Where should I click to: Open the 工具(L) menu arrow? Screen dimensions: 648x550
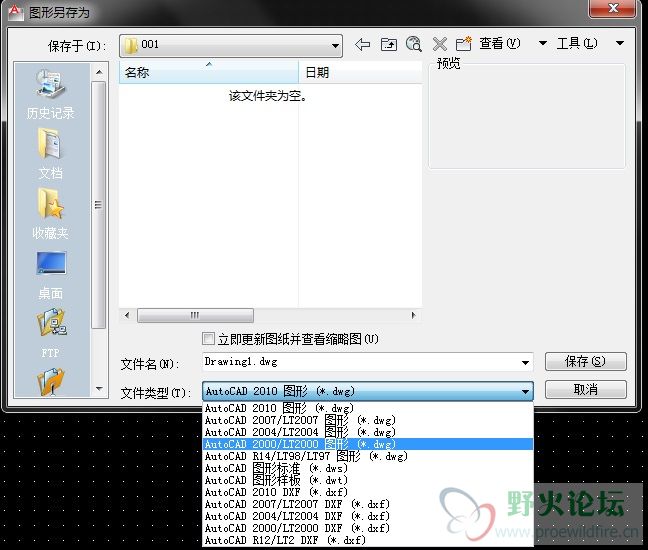620,43
